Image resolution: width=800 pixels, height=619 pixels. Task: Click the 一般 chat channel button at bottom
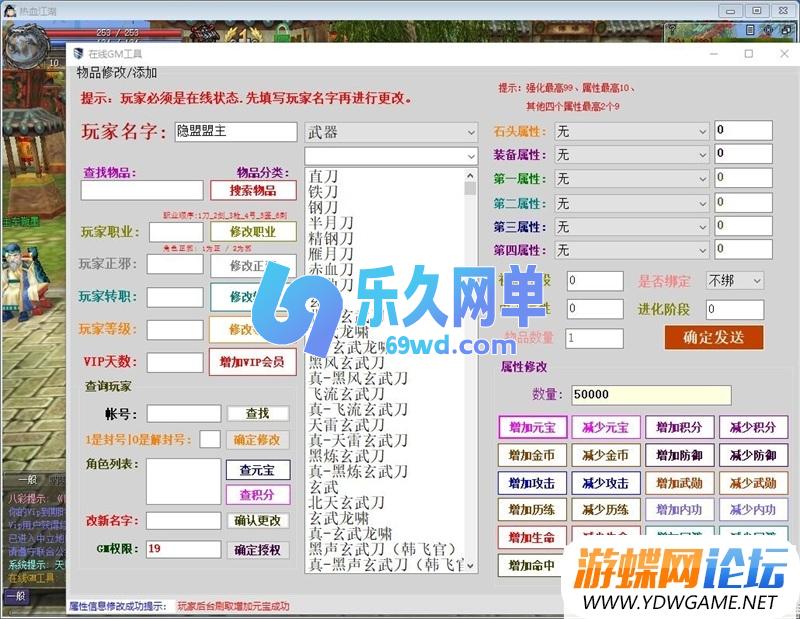(17, 596)
